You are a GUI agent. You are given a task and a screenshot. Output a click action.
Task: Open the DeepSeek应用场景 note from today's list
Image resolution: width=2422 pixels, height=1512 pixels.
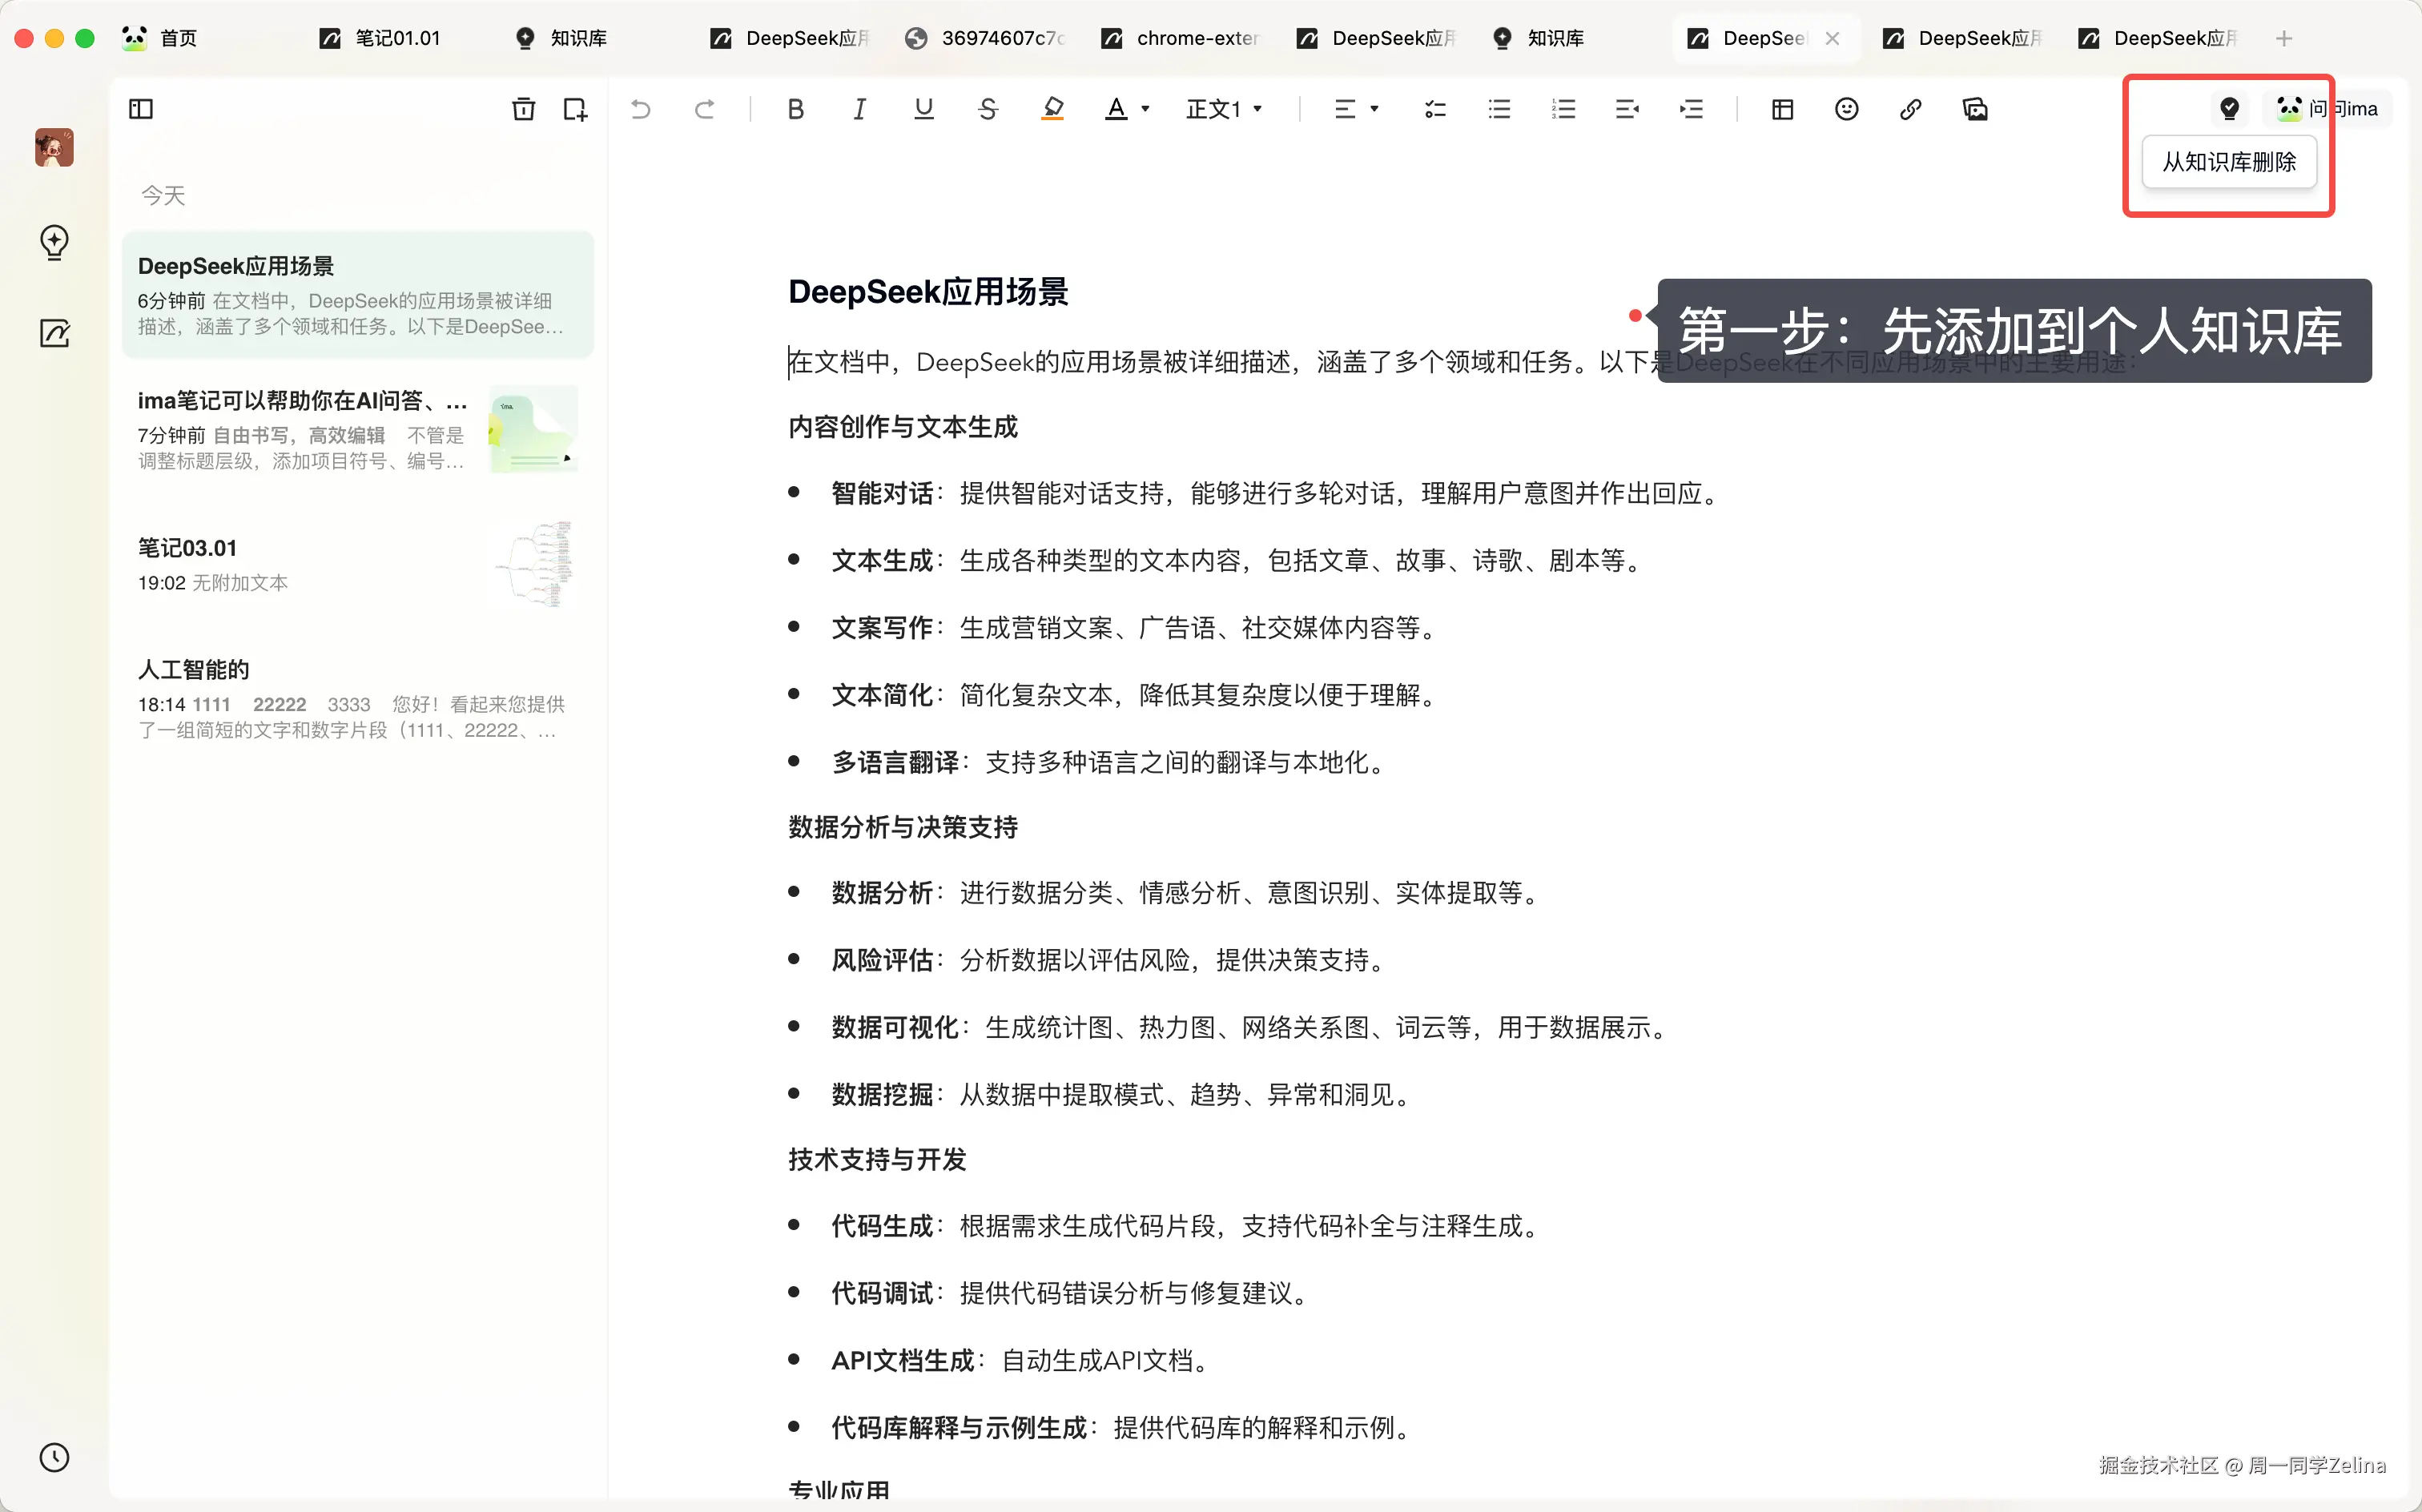pyautogui.click(x=358, y=295)
